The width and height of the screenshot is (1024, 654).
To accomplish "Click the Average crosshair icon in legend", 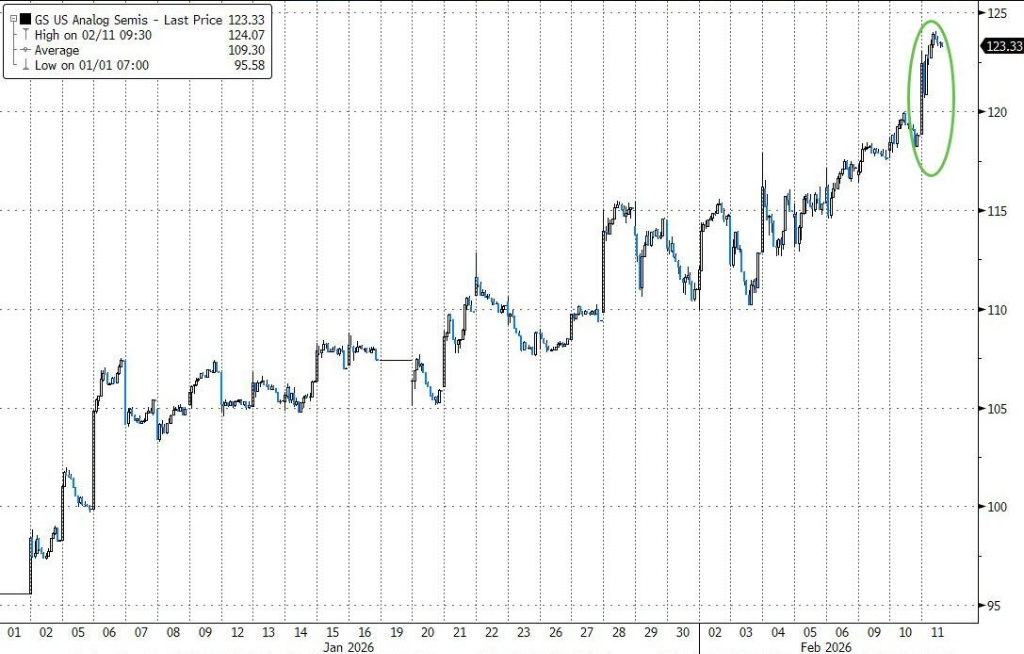I will [x=25, y=49].
